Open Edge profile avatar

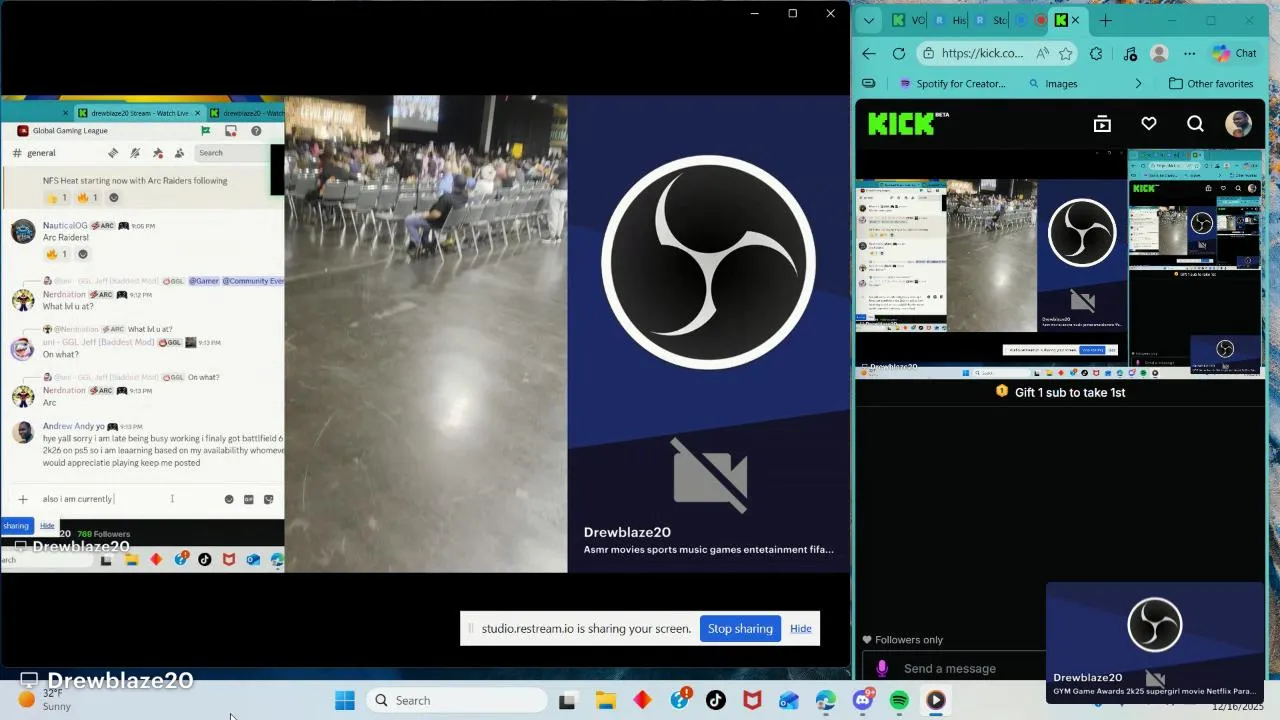(x=1160, y=54)
